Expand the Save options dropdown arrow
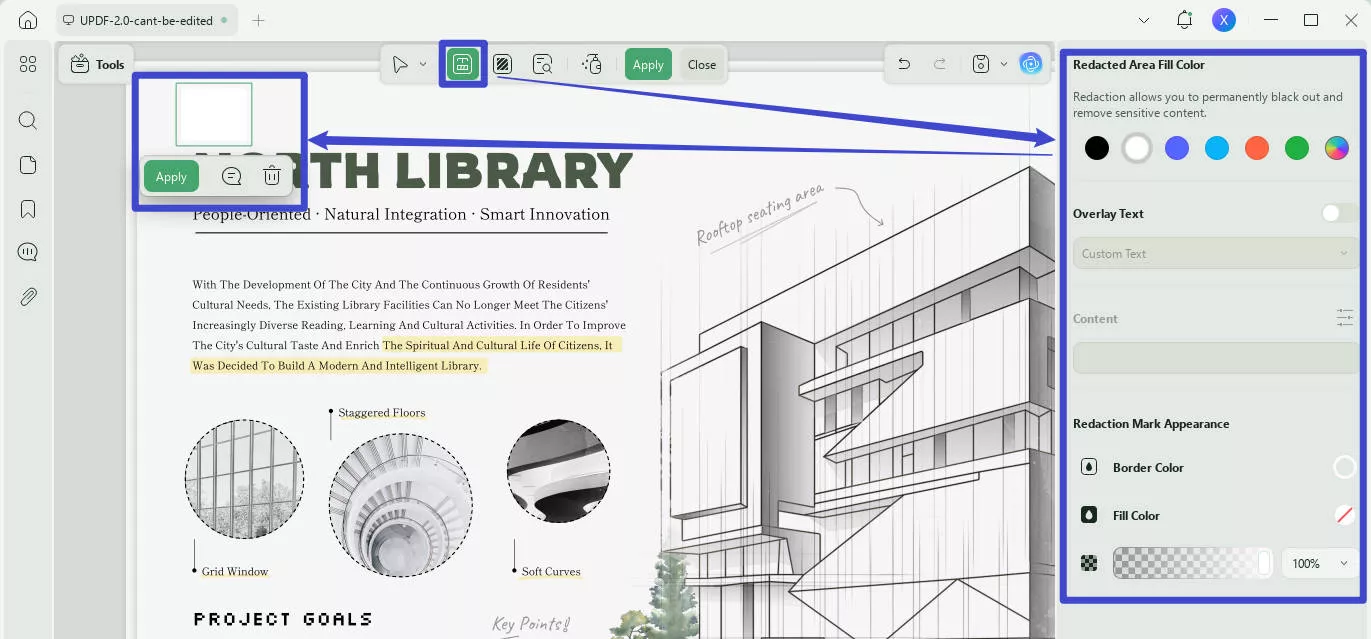 1003,65
